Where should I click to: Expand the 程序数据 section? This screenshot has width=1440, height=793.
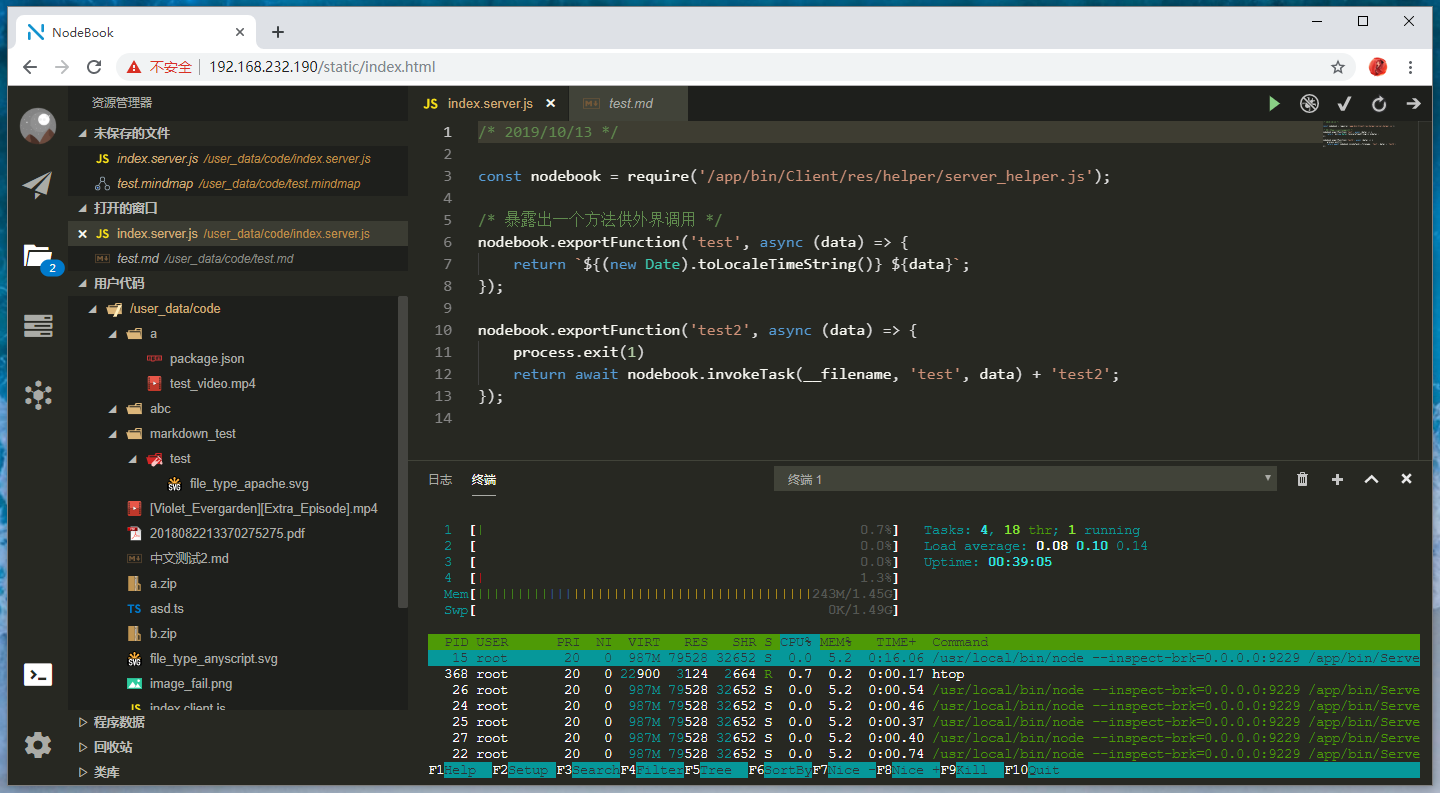pos(84,722)
